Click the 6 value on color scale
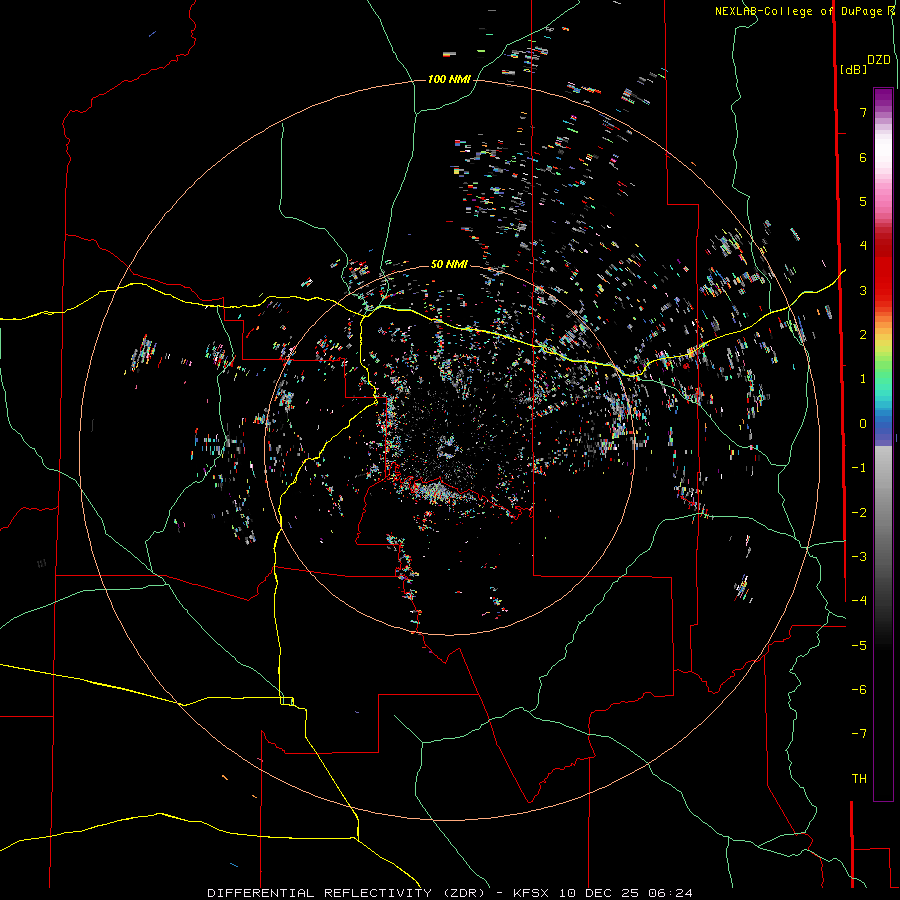900x900 pixels. tap(863, 157)
